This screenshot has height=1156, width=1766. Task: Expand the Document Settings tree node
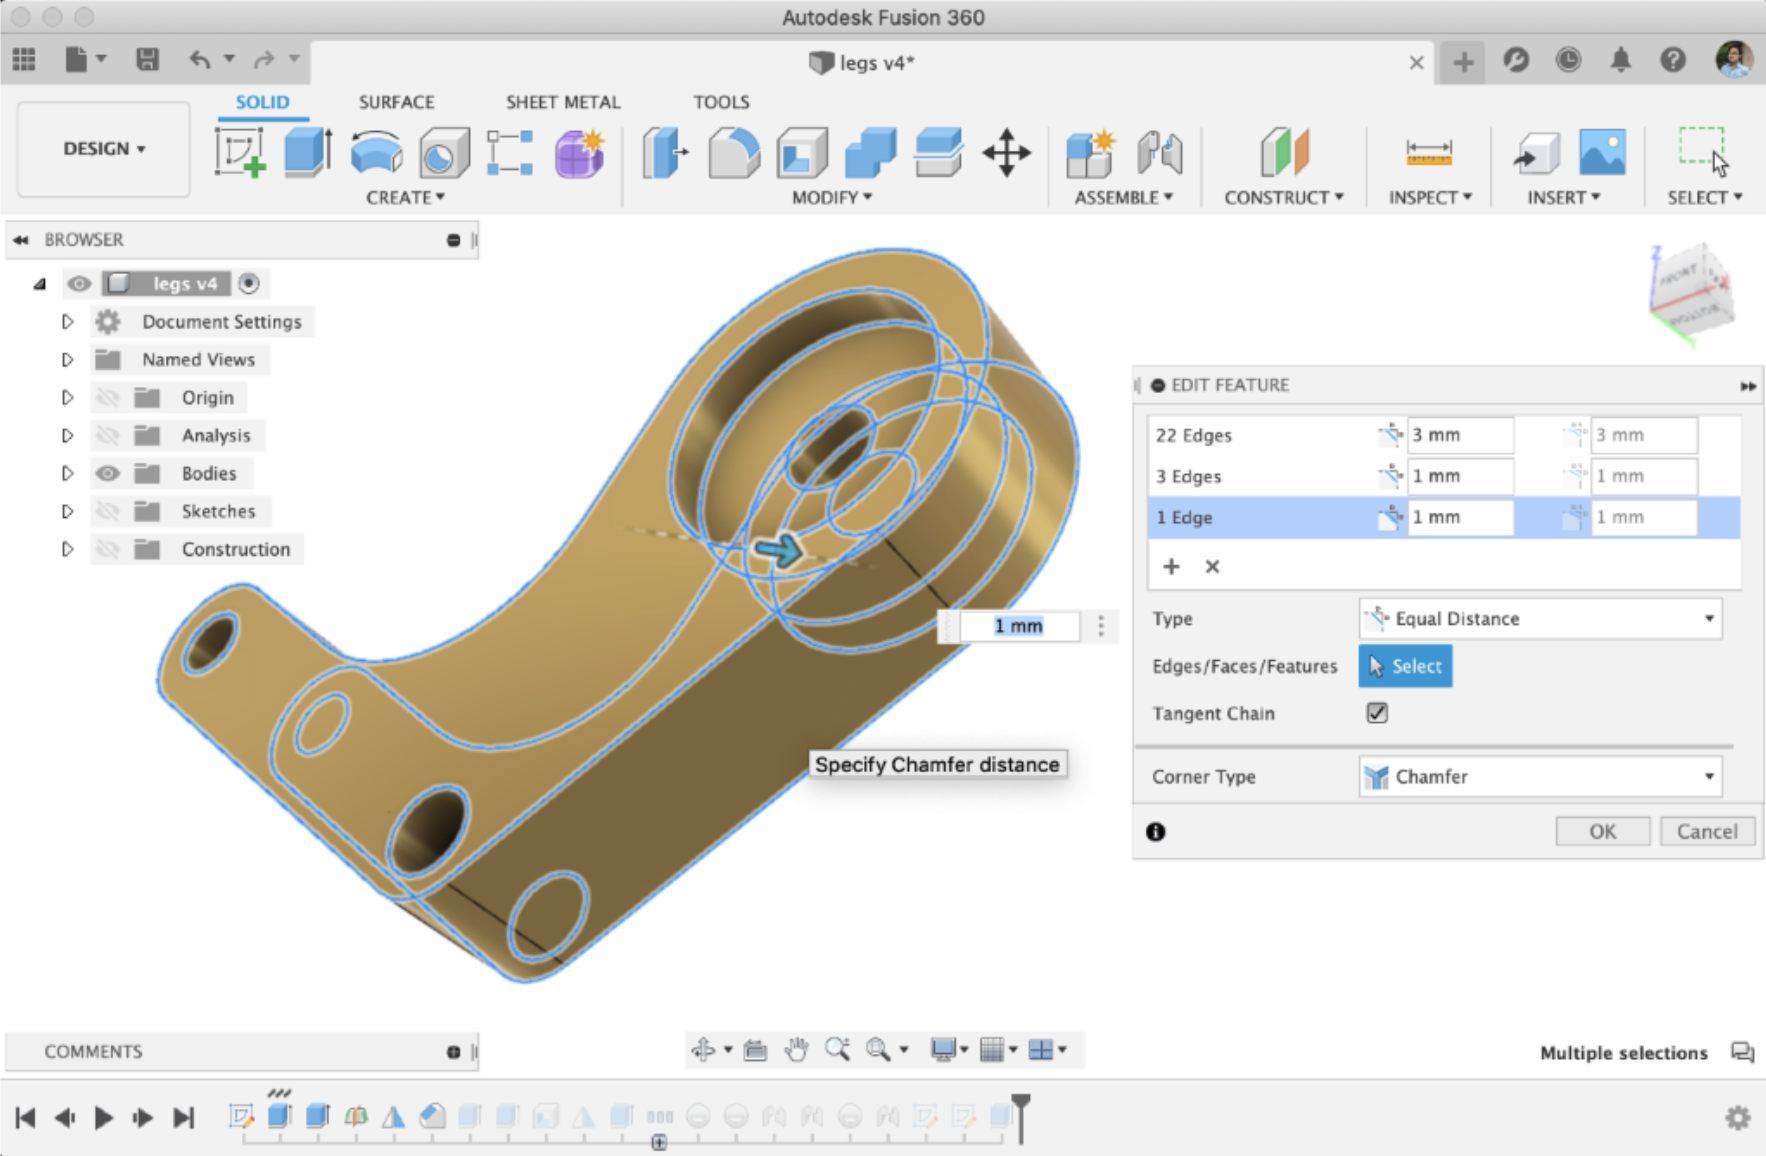[68, 322]
